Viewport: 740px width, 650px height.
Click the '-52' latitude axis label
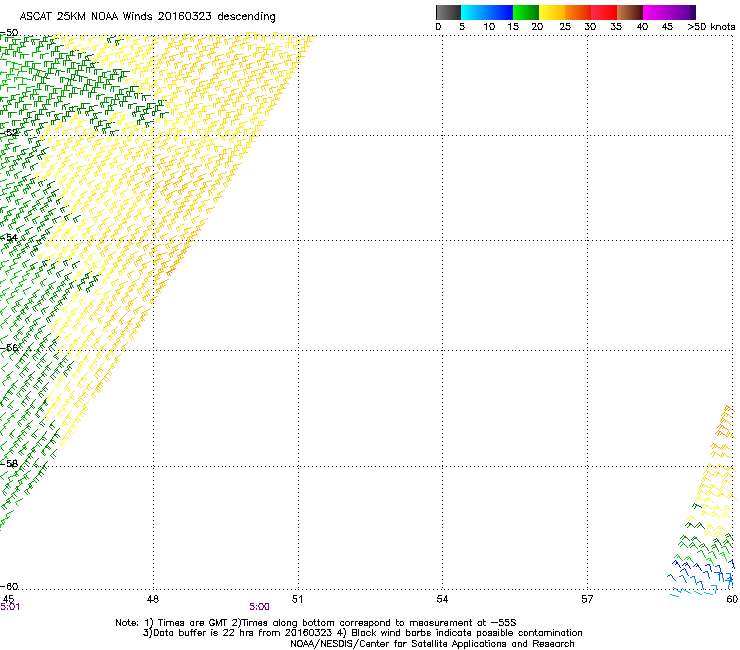(x=9, y=133)
